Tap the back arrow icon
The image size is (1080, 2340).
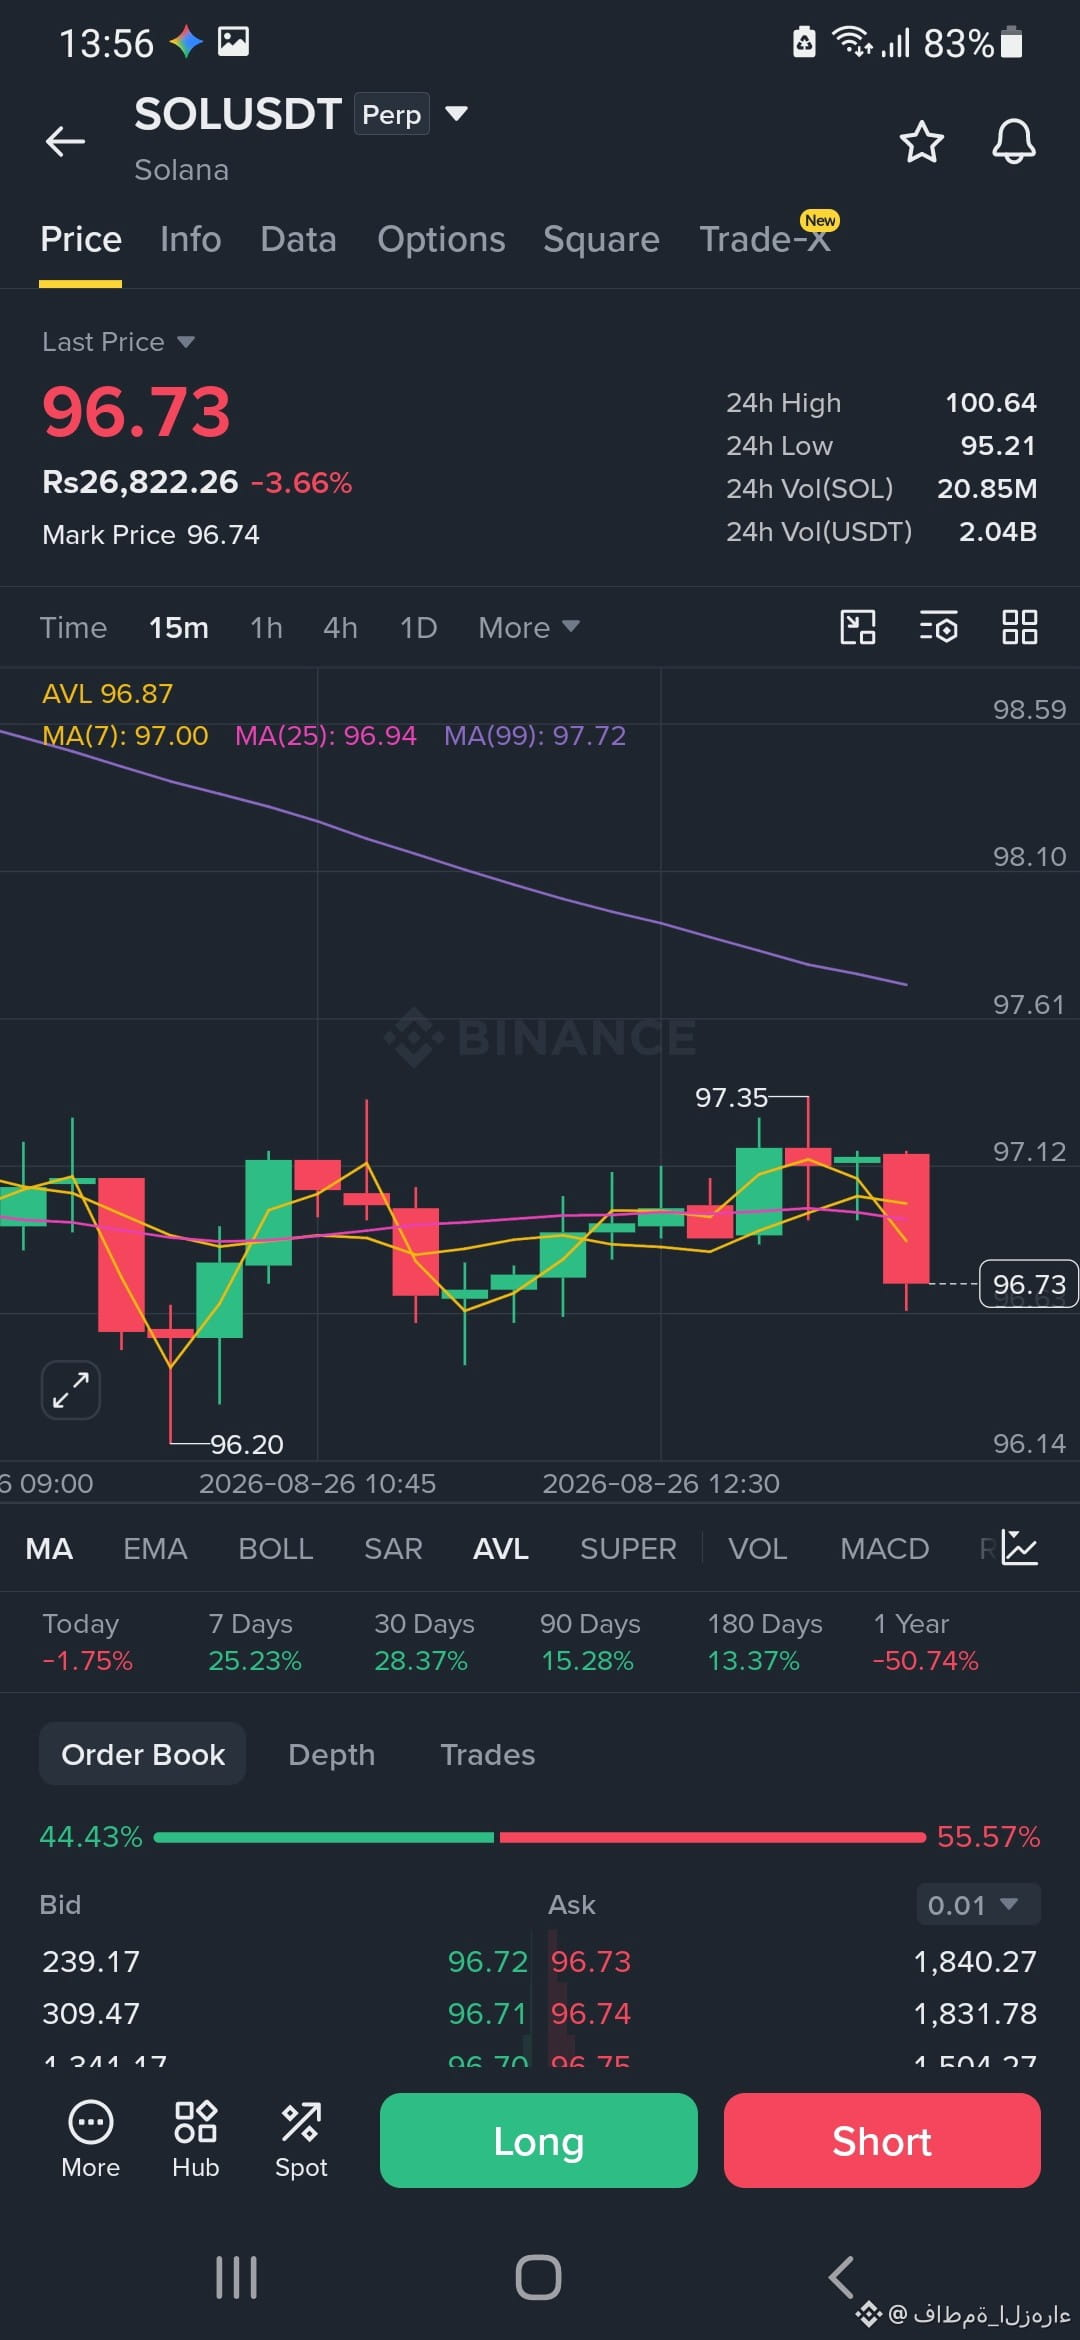(65, 141)
